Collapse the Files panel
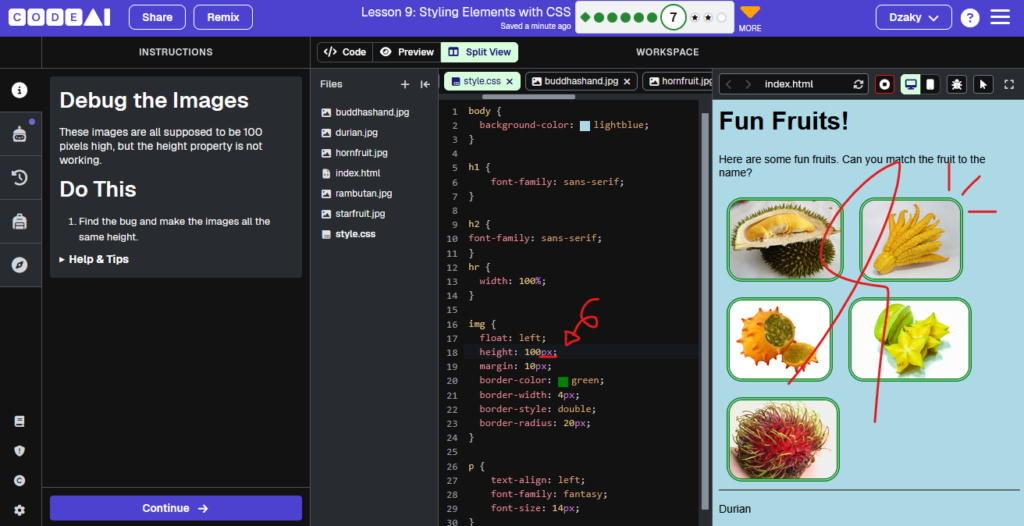 pos(425,84)
